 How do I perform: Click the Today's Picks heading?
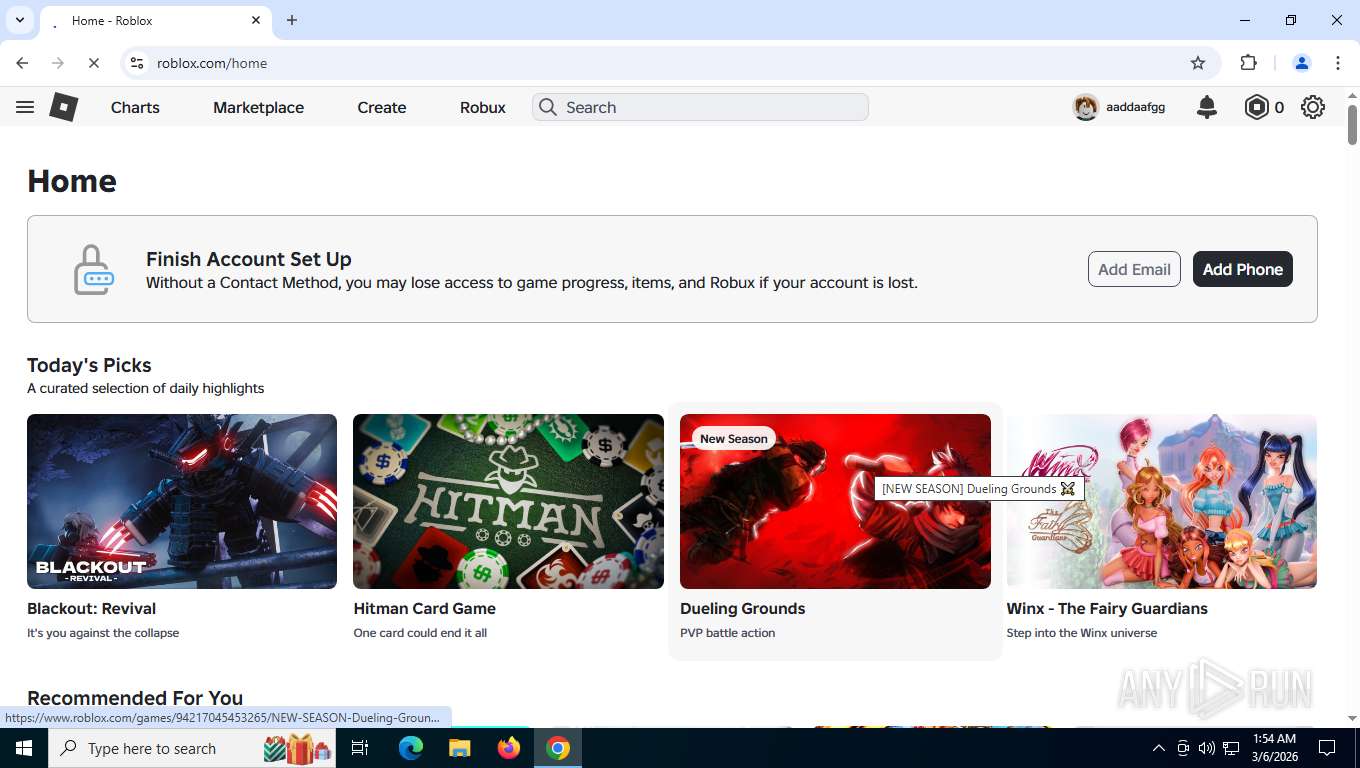[x=89, y=365]
